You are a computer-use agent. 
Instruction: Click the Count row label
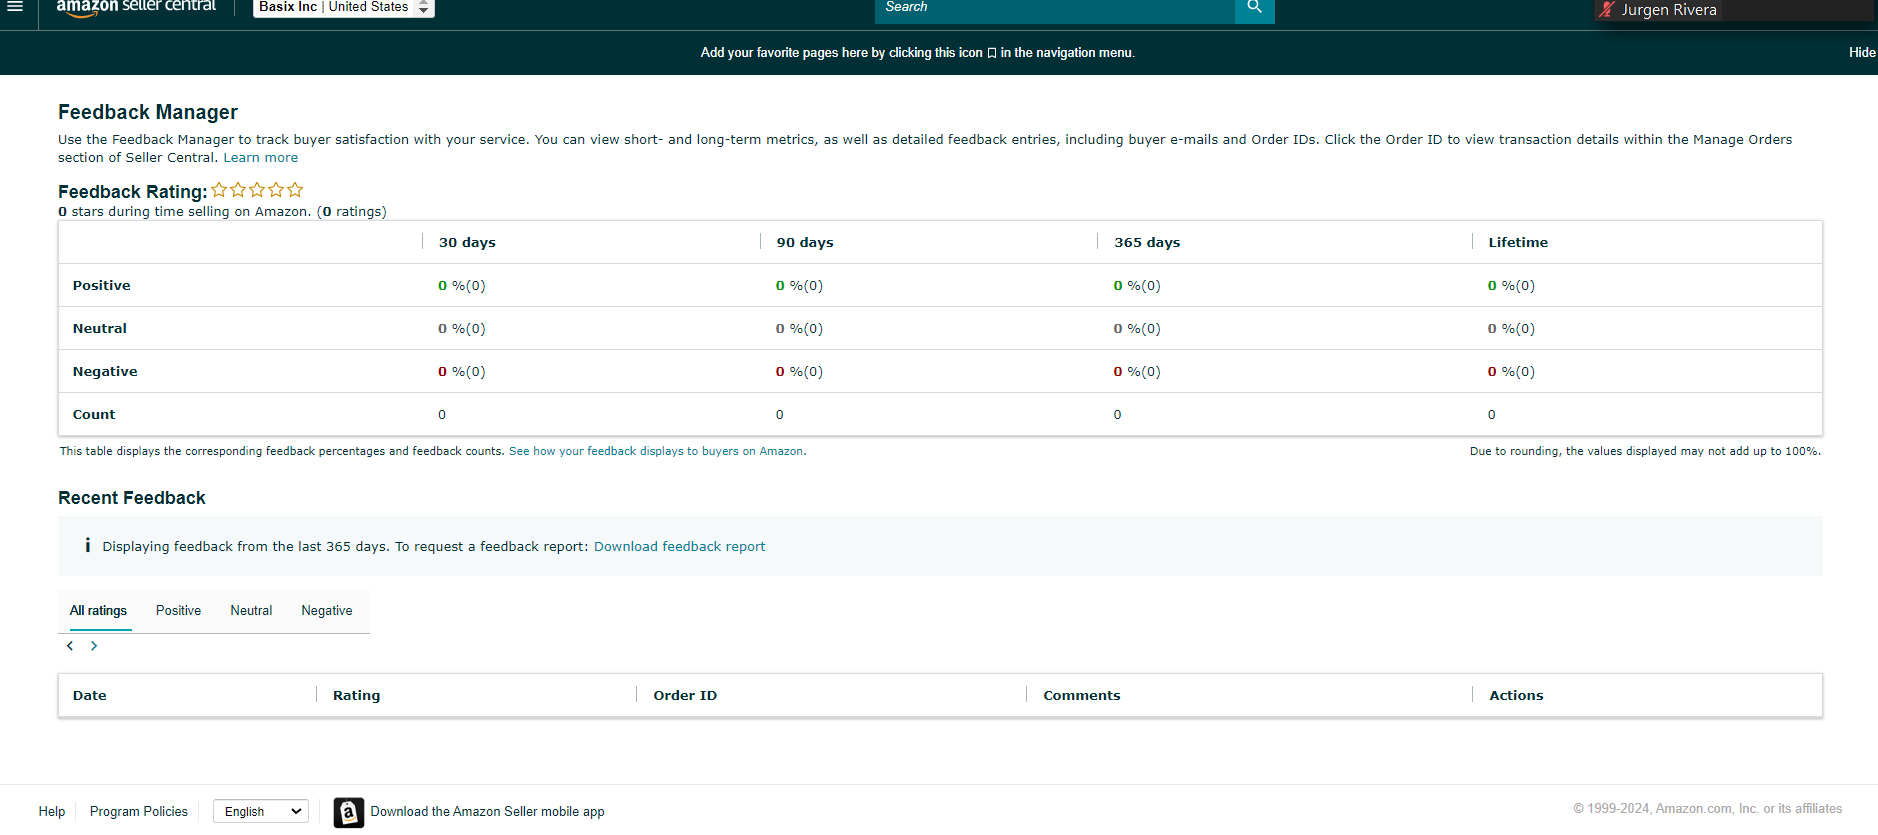point(94,415)
